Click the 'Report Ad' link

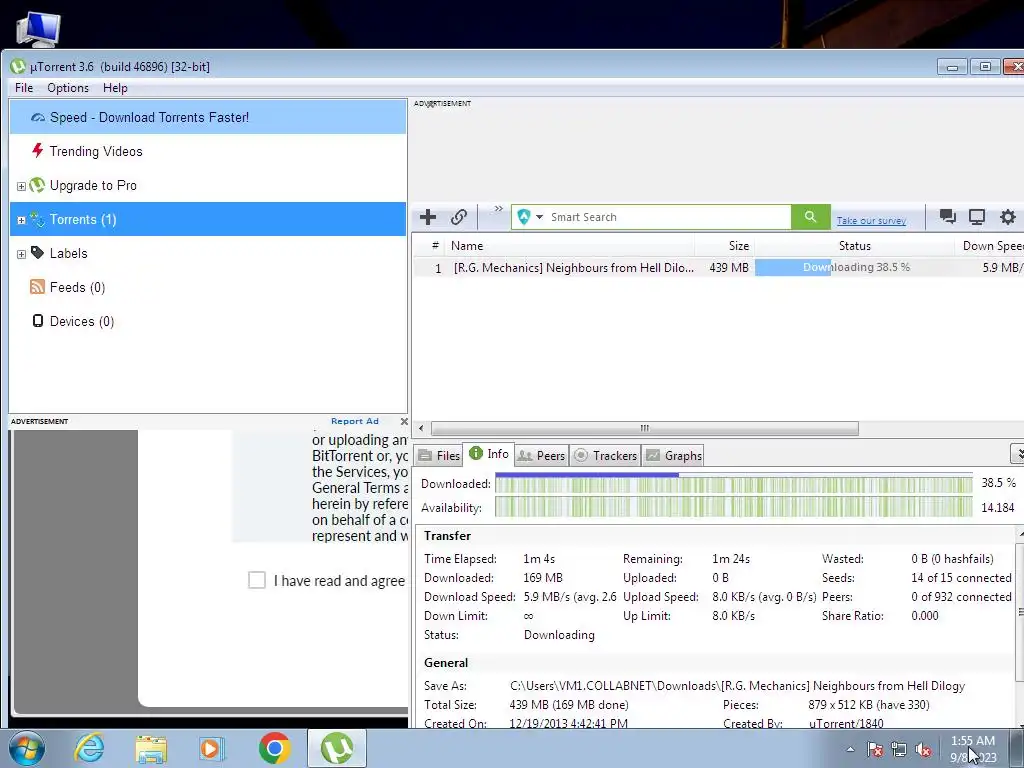[x=355, y=421]
